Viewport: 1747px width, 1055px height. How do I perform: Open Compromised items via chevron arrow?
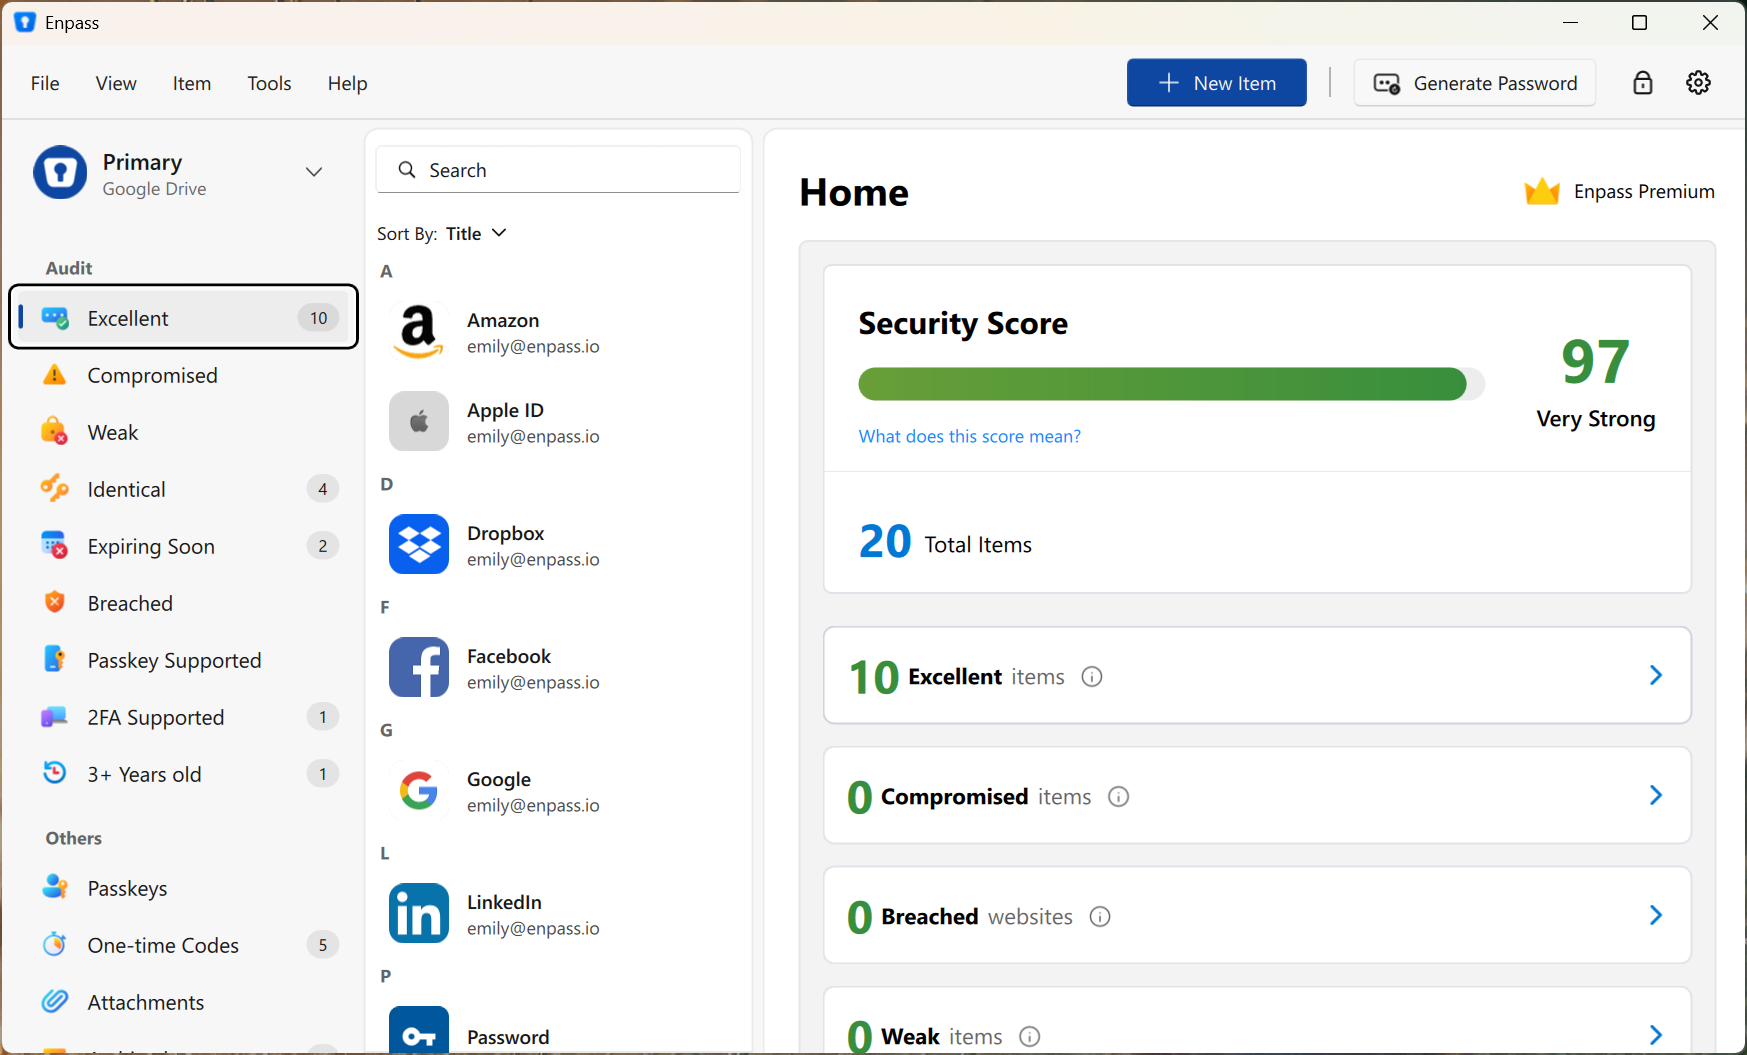[1656, 796]
